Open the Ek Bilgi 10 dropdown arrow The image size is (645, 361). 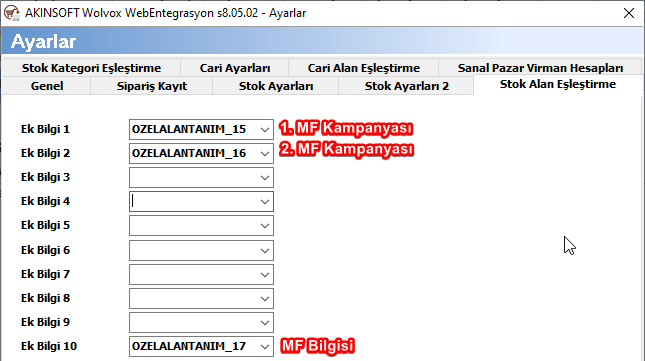pyautogui.click(x=264, y=347)
